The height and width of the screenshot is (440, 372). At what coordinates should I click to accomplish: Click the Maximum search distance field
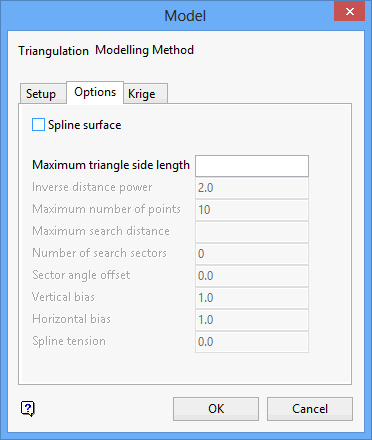(x=252, y=232)
